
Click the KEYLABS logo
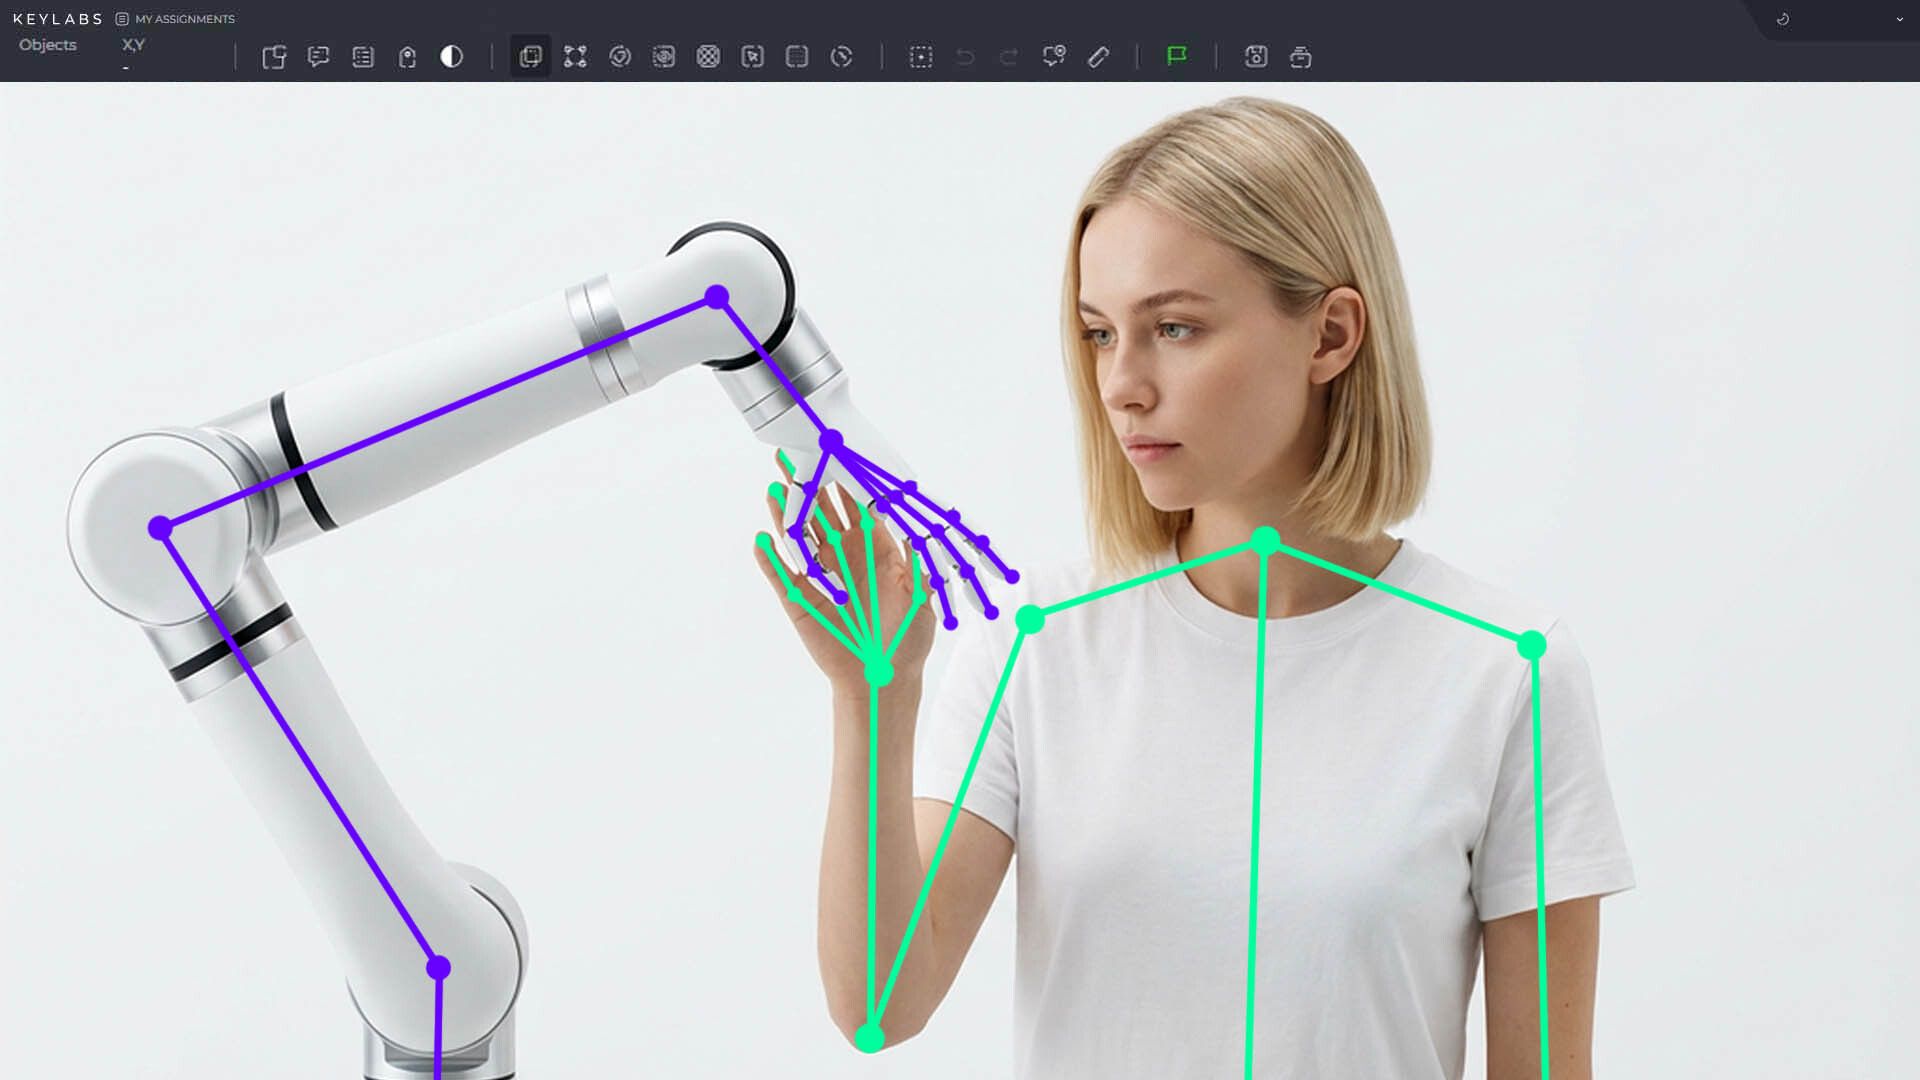tap(58, 19)
